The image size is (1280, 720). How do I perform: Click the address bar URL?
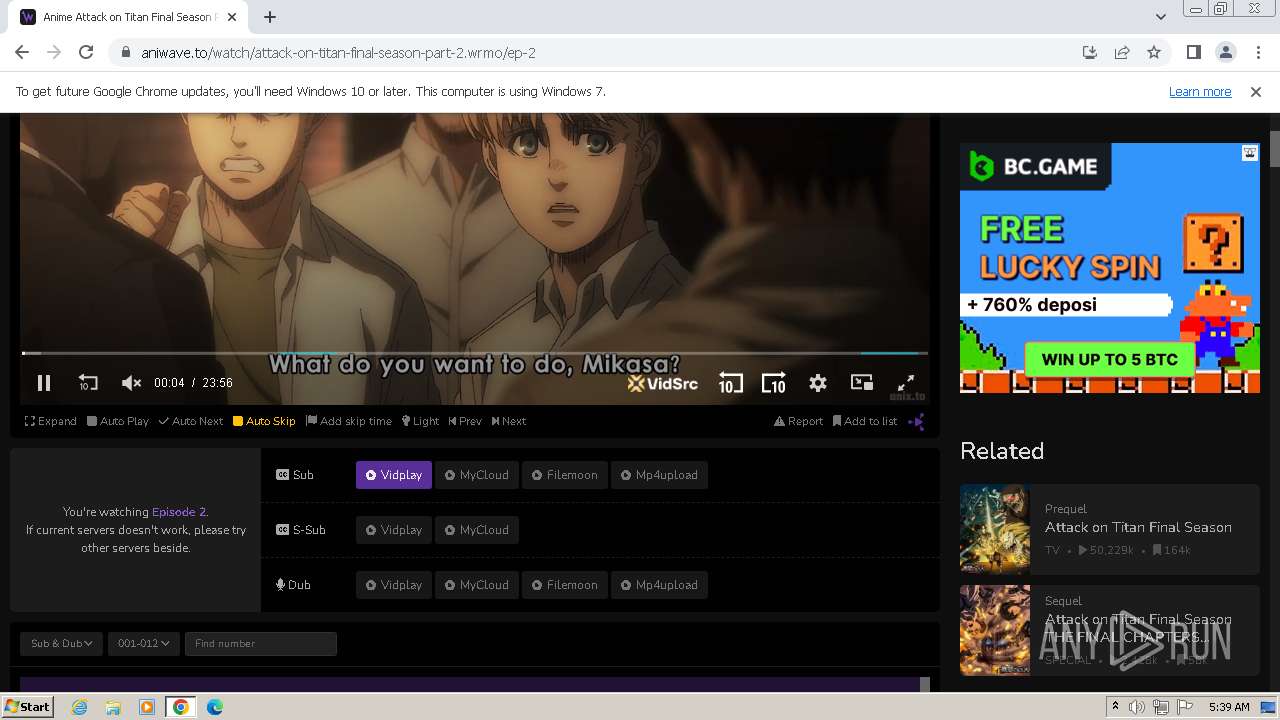339,53
